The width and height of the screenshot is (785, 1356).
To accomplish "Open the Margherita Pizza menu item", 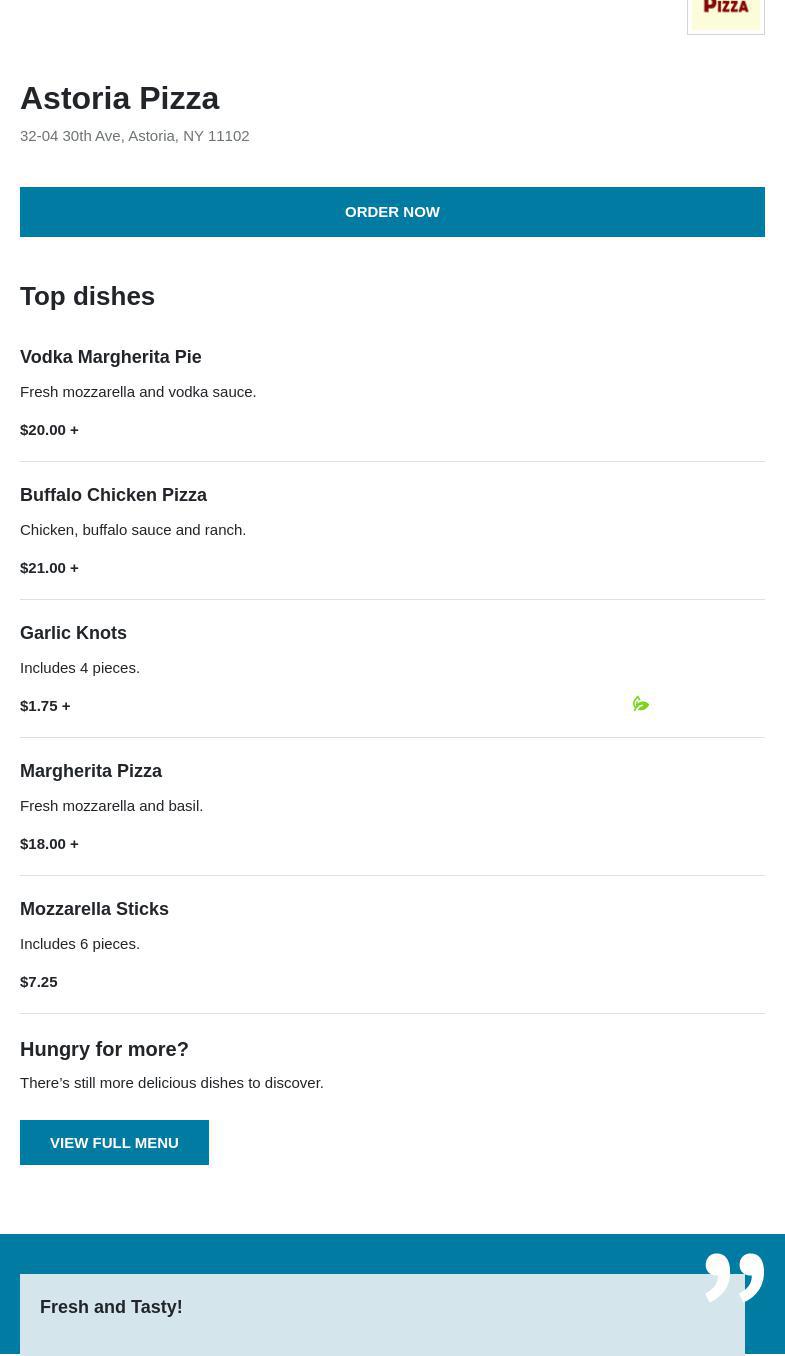I will click(91, 771).
